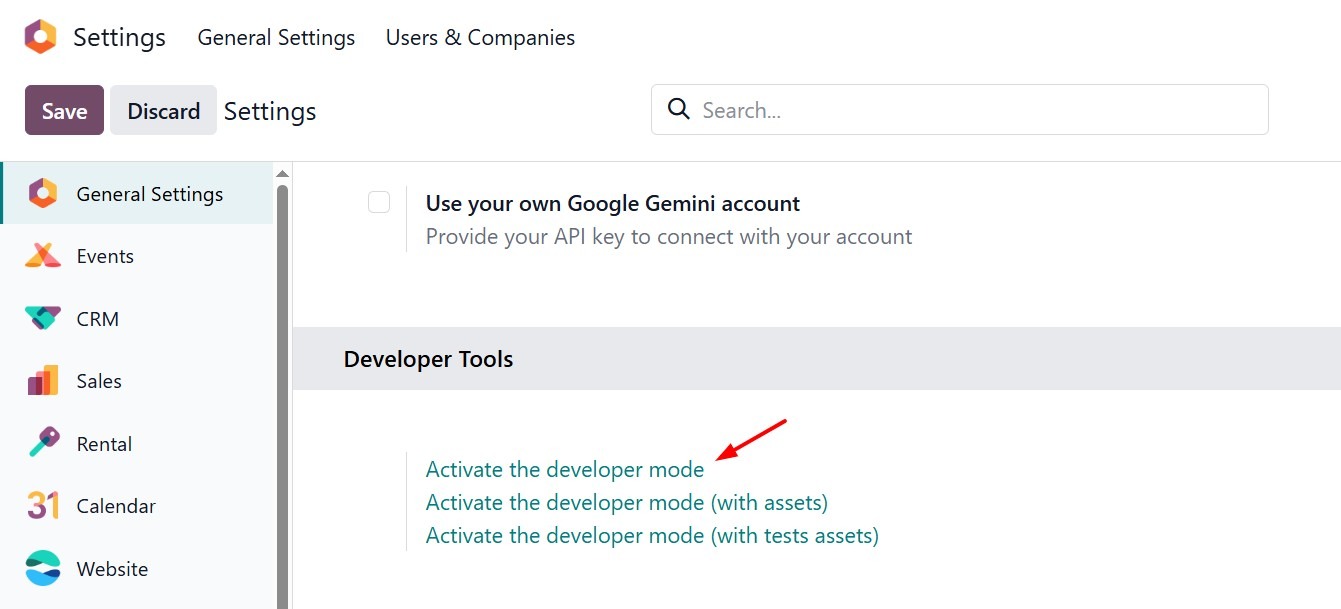Activate developer mode with assets
This screenshot has width=1341, height=609.
pyautogui.click(x=626, y=502)
